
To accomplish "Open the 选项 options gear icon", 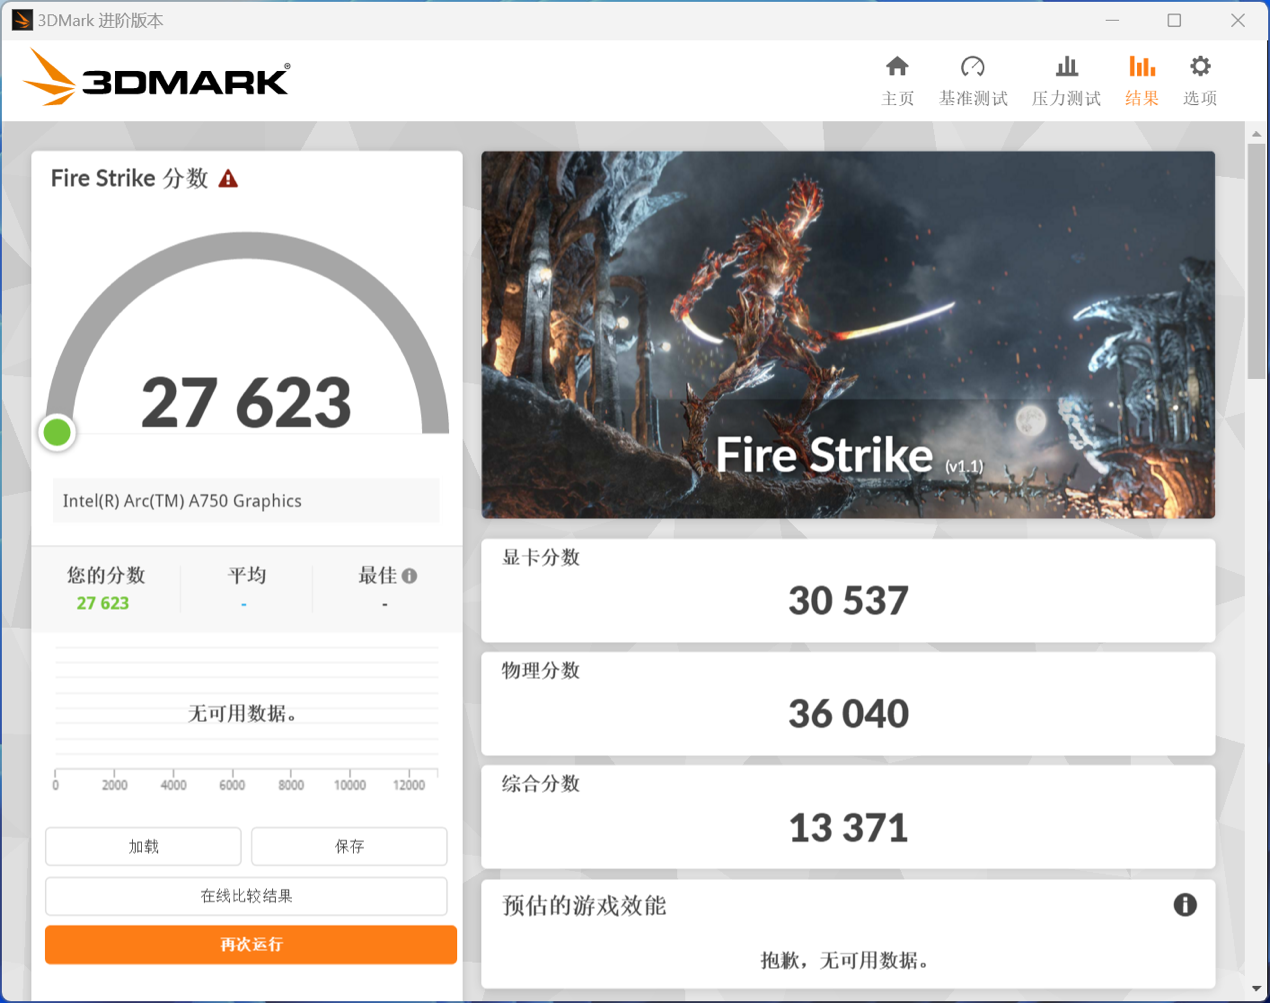I will coord(1200,67).
